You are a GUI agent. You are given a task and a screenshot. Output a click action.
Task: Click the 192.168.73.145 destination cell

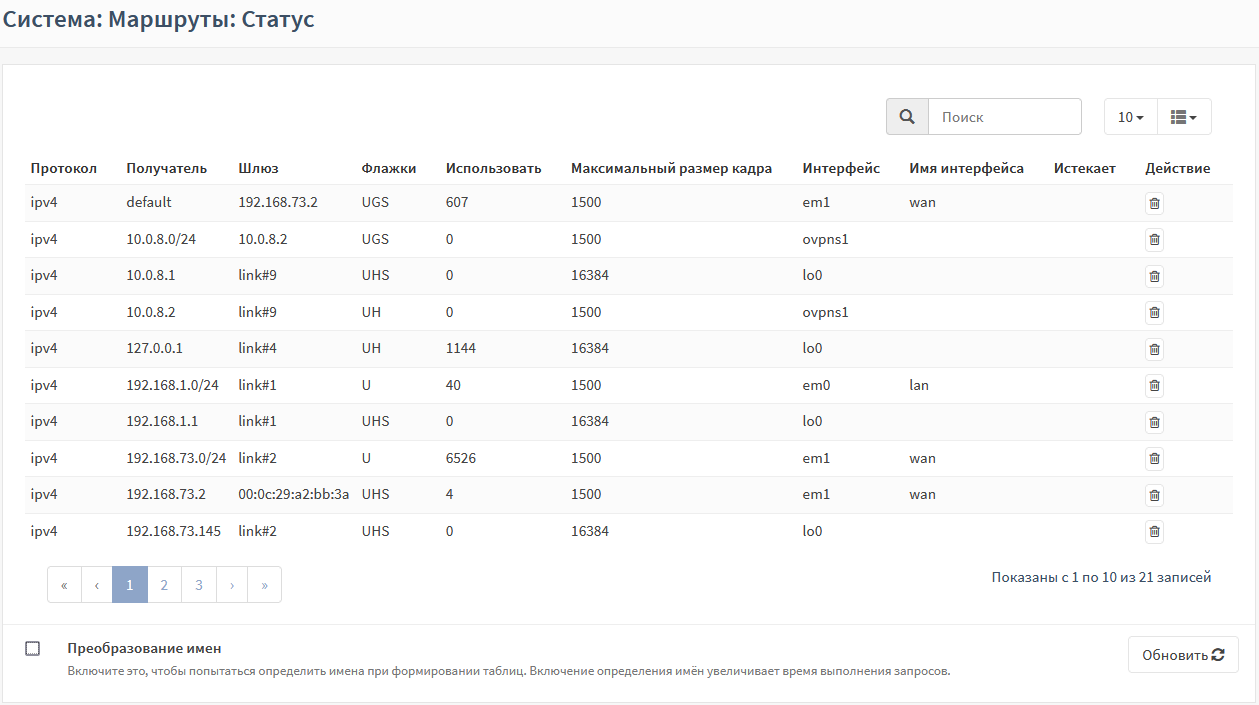click(x=174, y=531)
